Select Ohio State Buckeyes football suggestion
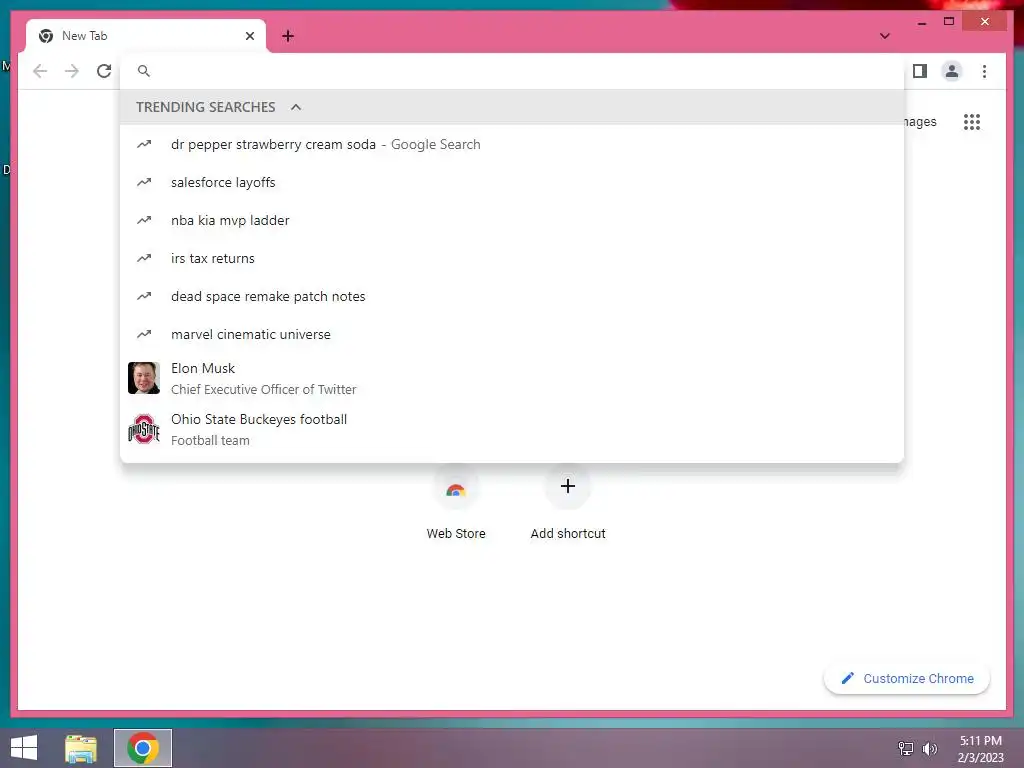This screenshot has width=1024, height=768. [512, 429]
